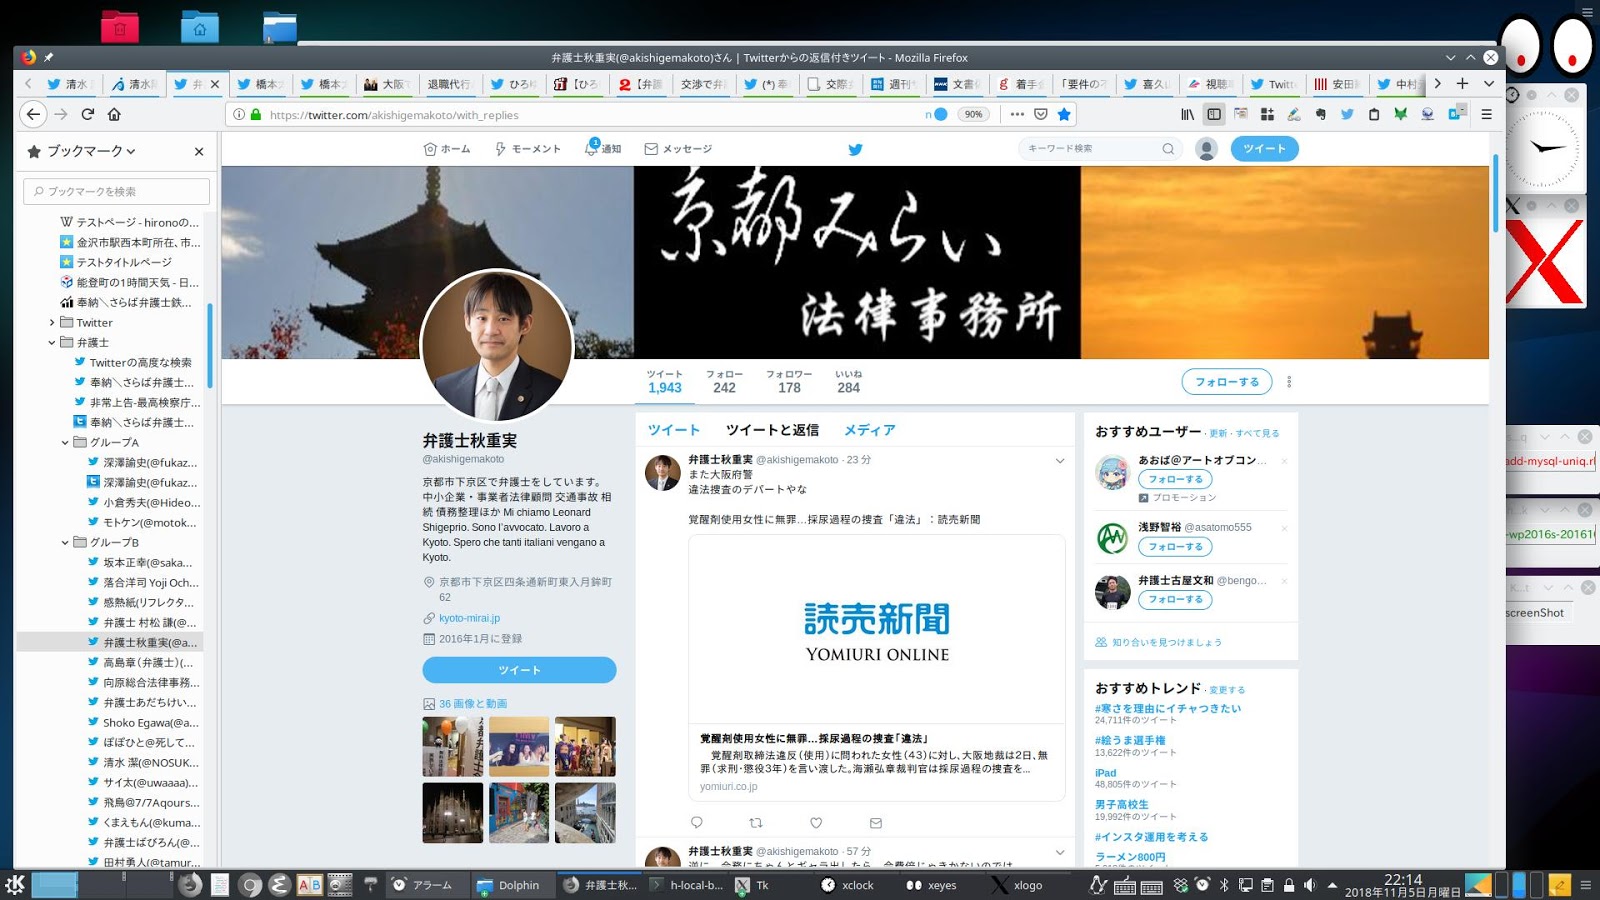The width and height of the screenshot is (1600, 900).
Task: Click Bluetooth icon in system tray
Action: [x=1224, y=885]
